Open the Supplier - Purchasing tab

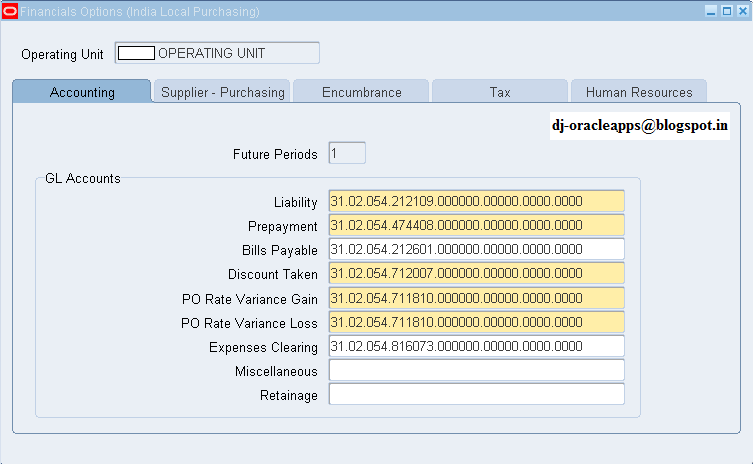(x=222, y=91)
